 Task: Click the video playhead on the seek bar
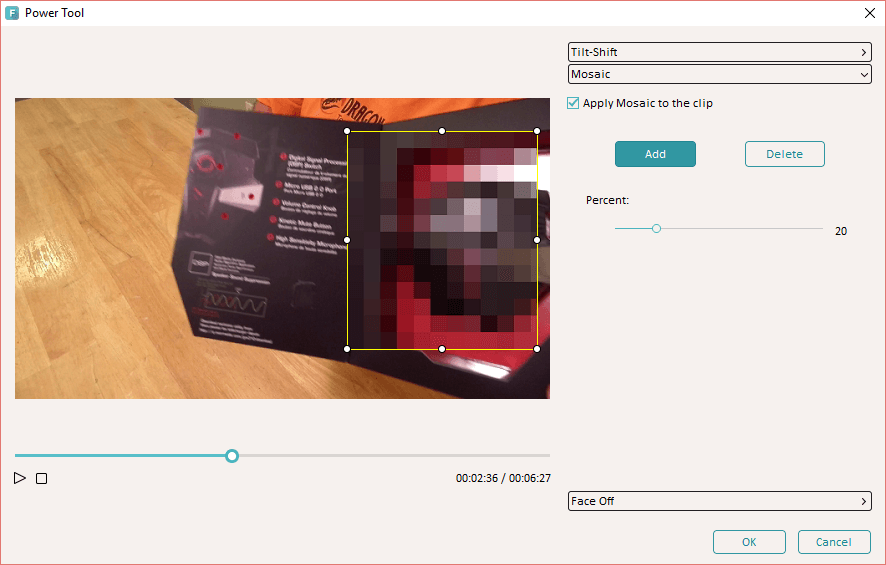tap(232, 456)
